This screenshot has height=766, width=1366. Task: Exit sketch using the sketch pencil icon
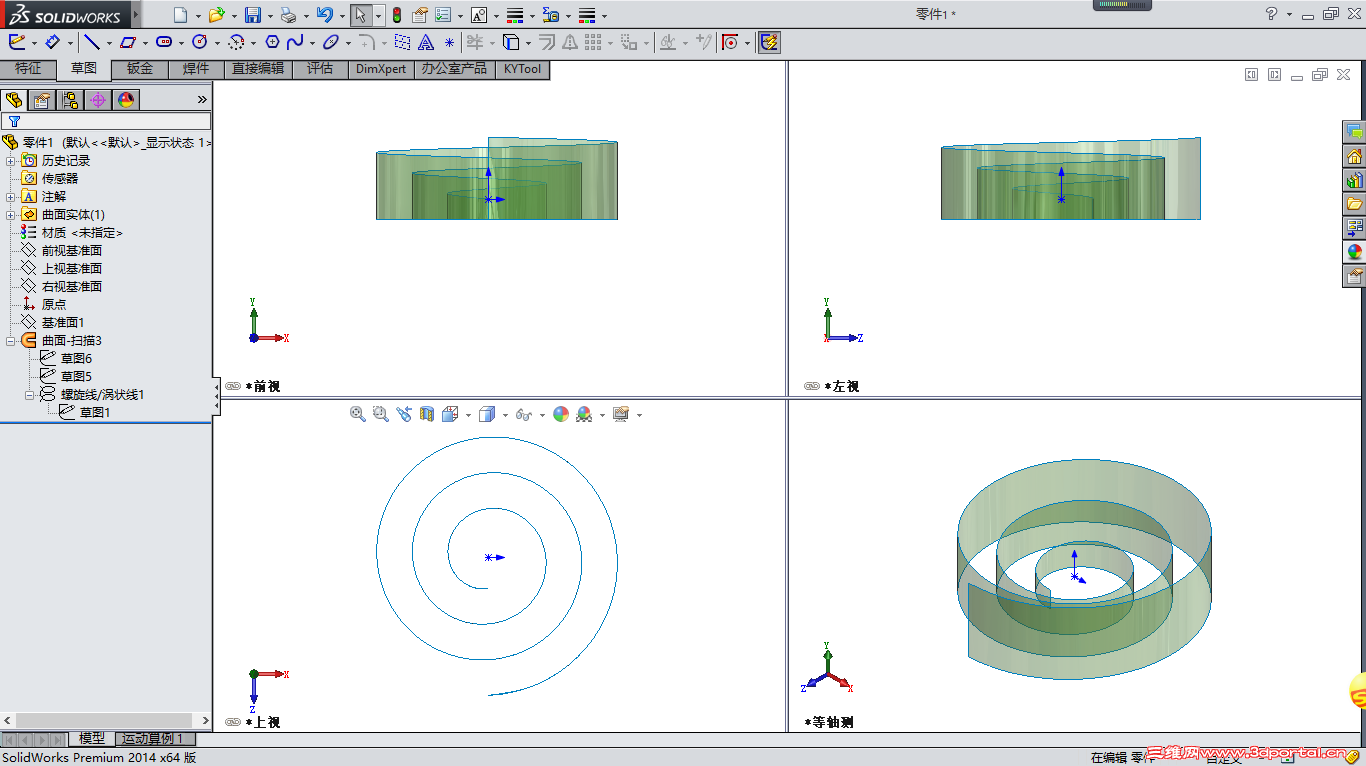click(17, 42)
